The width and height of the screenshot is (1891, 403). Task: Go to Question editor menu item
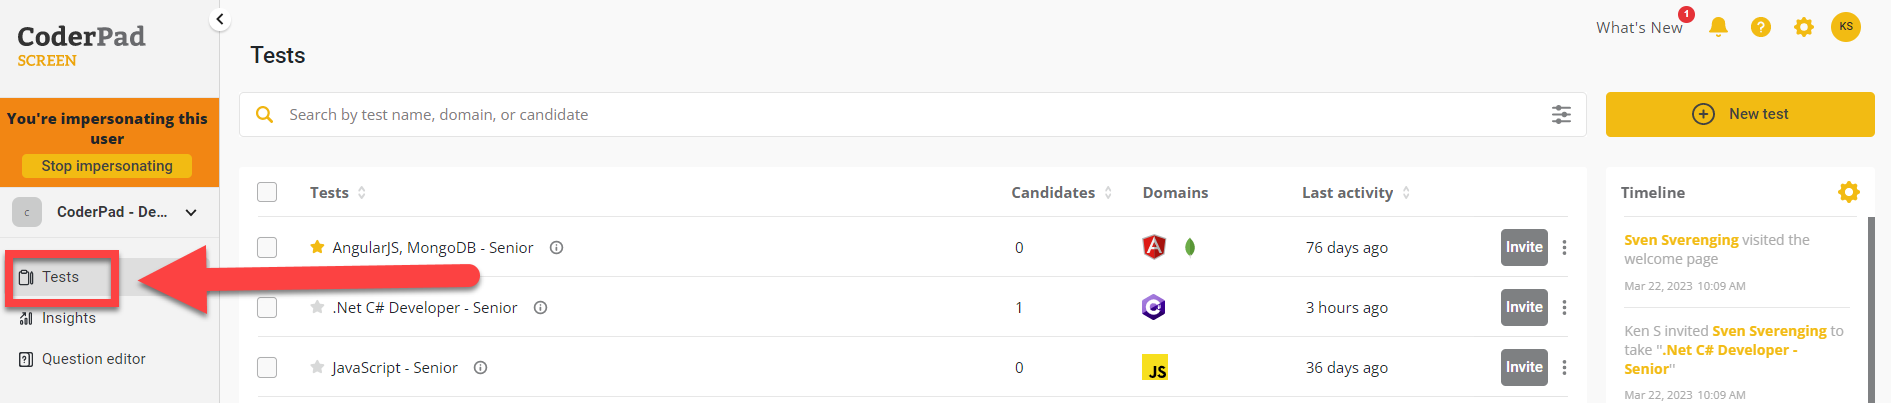coord(93,359)
